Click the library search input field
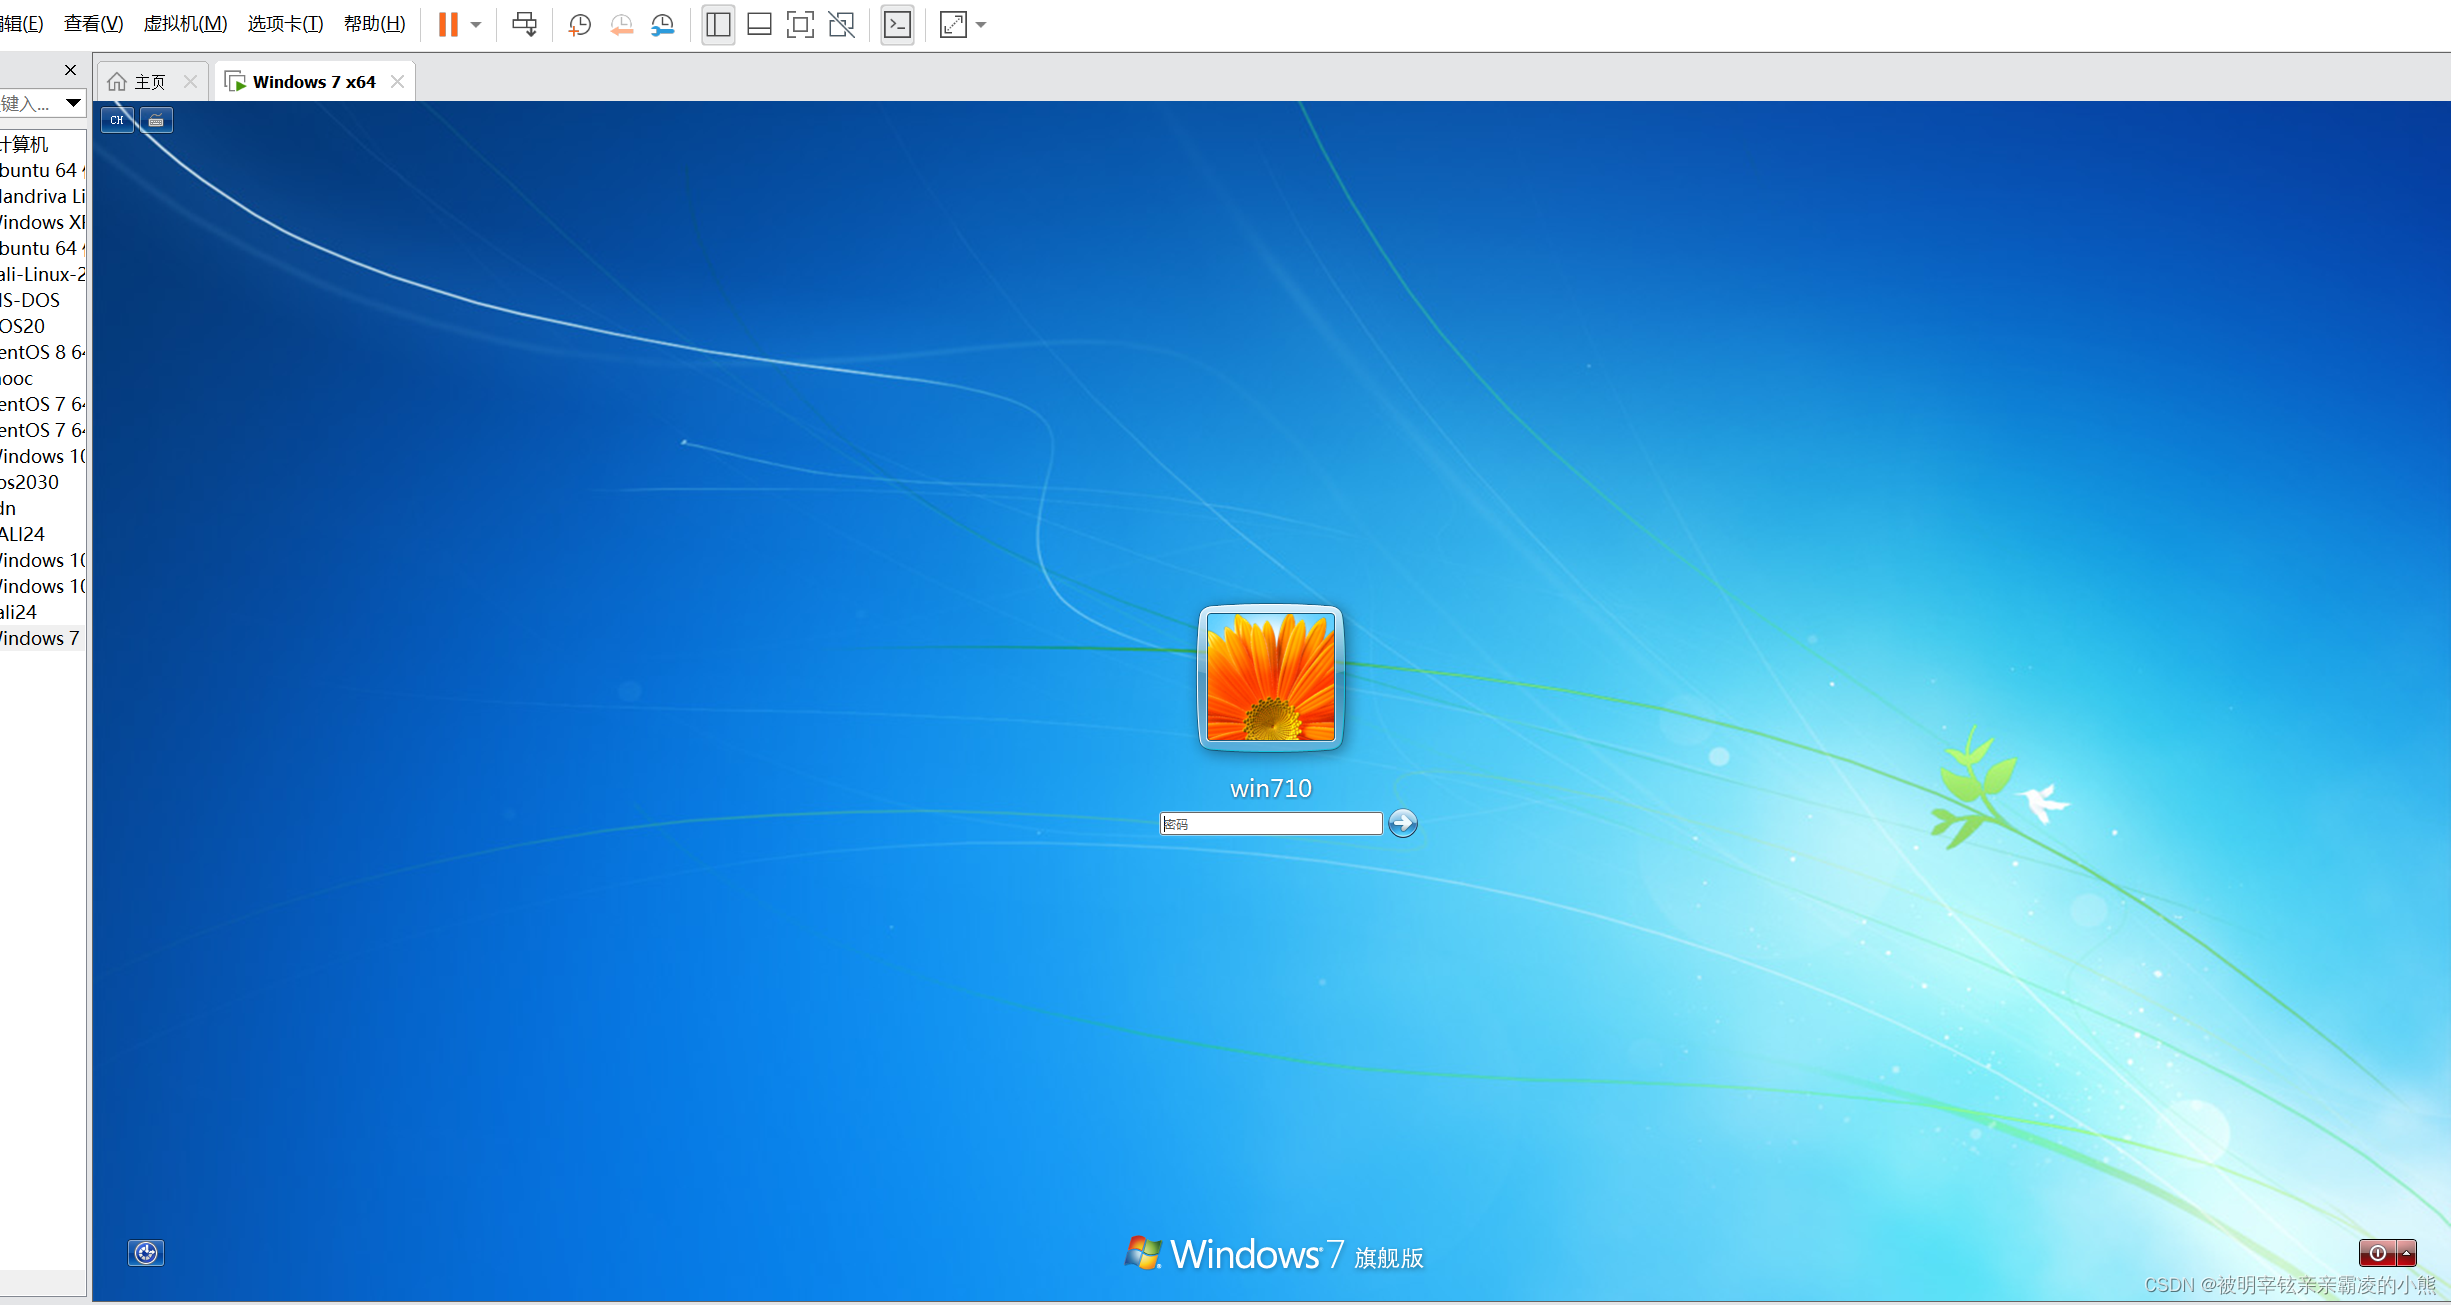Viewport: 2451px width, 1305px height. [30, 103]
